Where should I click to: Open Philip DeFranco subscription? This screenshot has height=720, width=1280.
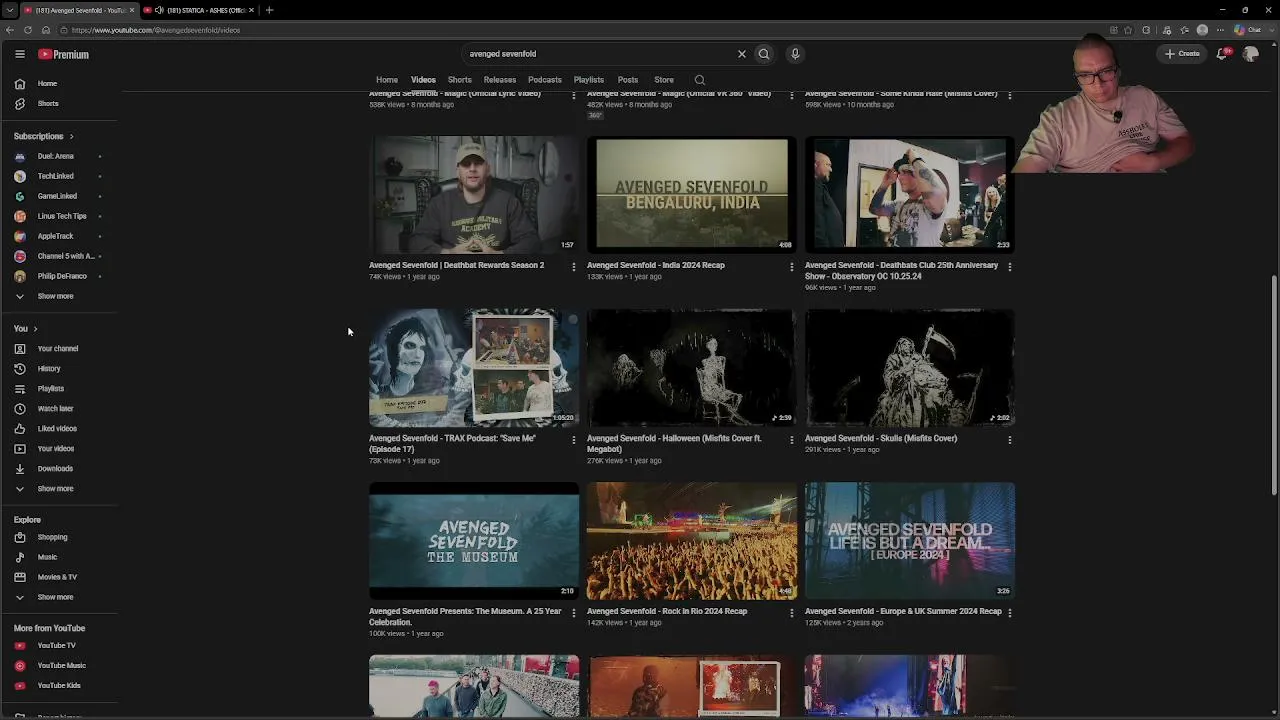[60, 277]
